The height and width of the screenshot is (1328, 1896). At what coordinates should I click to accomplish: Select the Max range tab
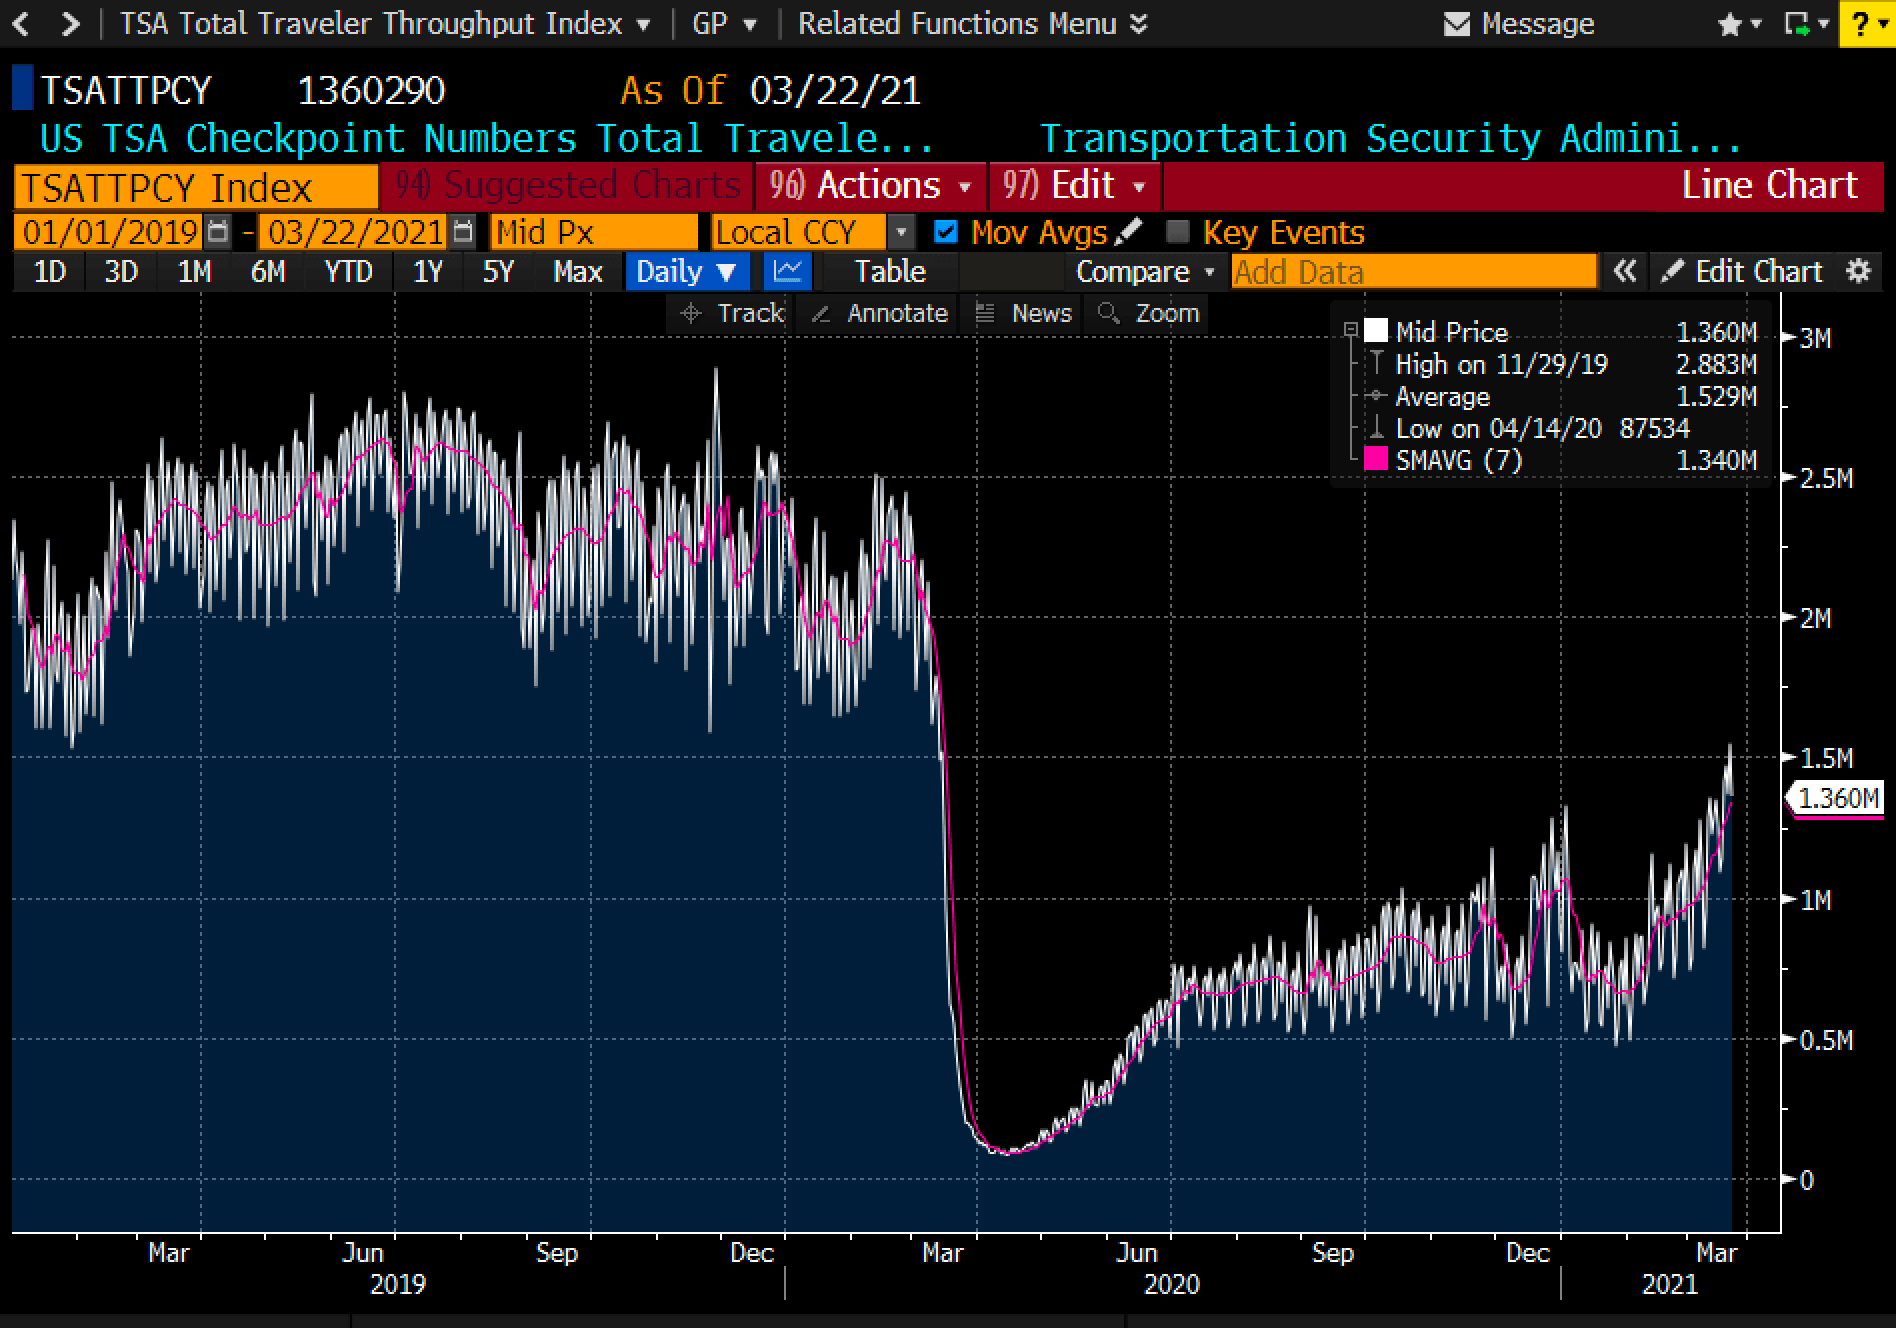coord(578,271)
